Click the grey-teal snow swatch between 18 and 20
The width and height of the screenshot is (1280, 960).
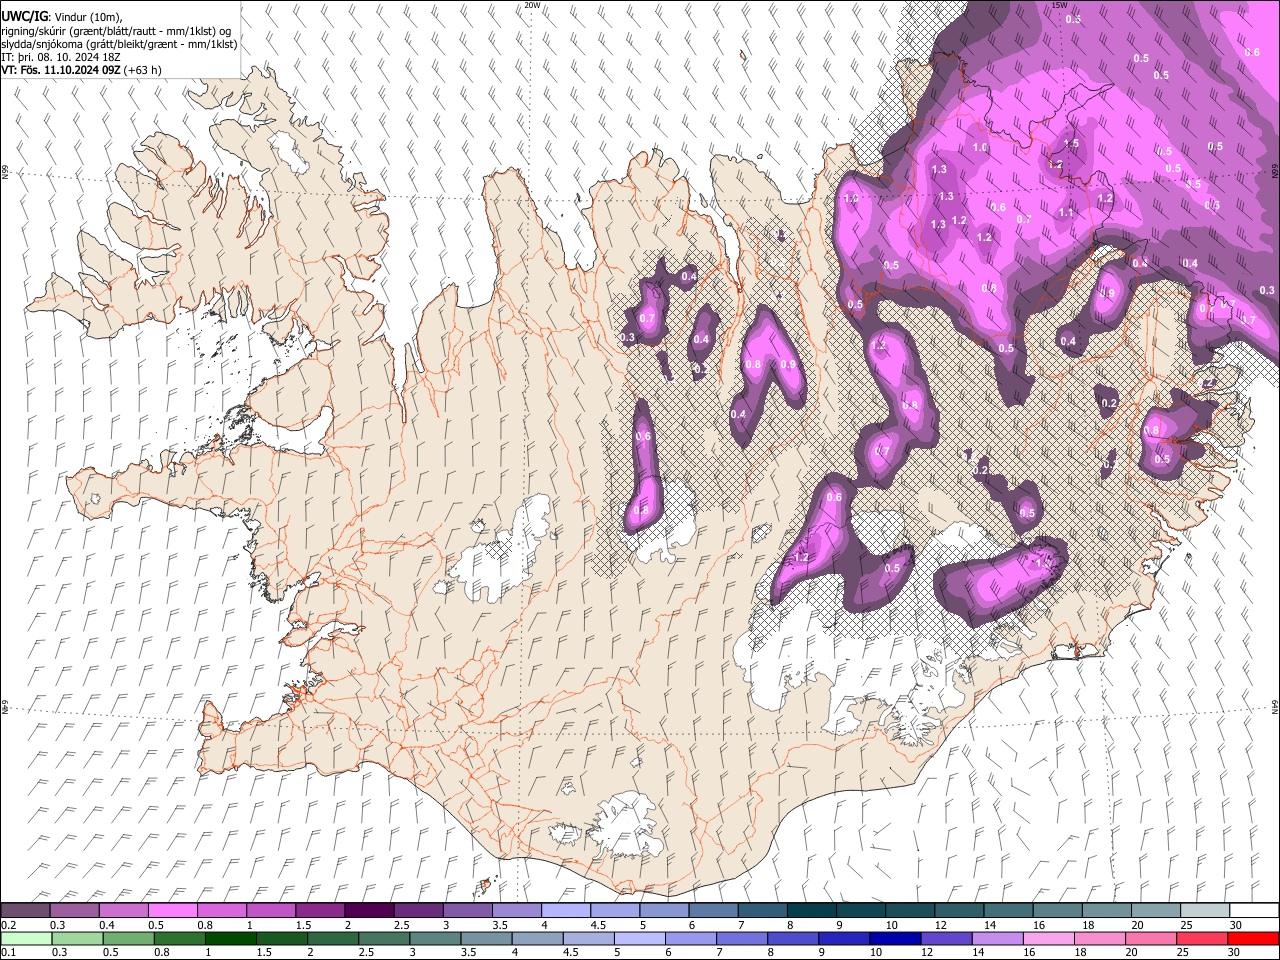pos(1107,911)
